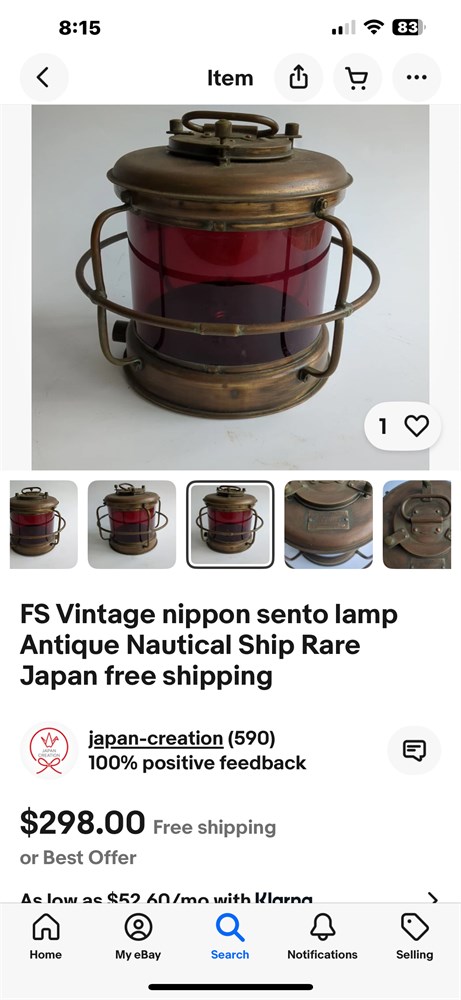Toggle the heart watchlist button
Screen dimensions: 461x1000
[416, 426]
